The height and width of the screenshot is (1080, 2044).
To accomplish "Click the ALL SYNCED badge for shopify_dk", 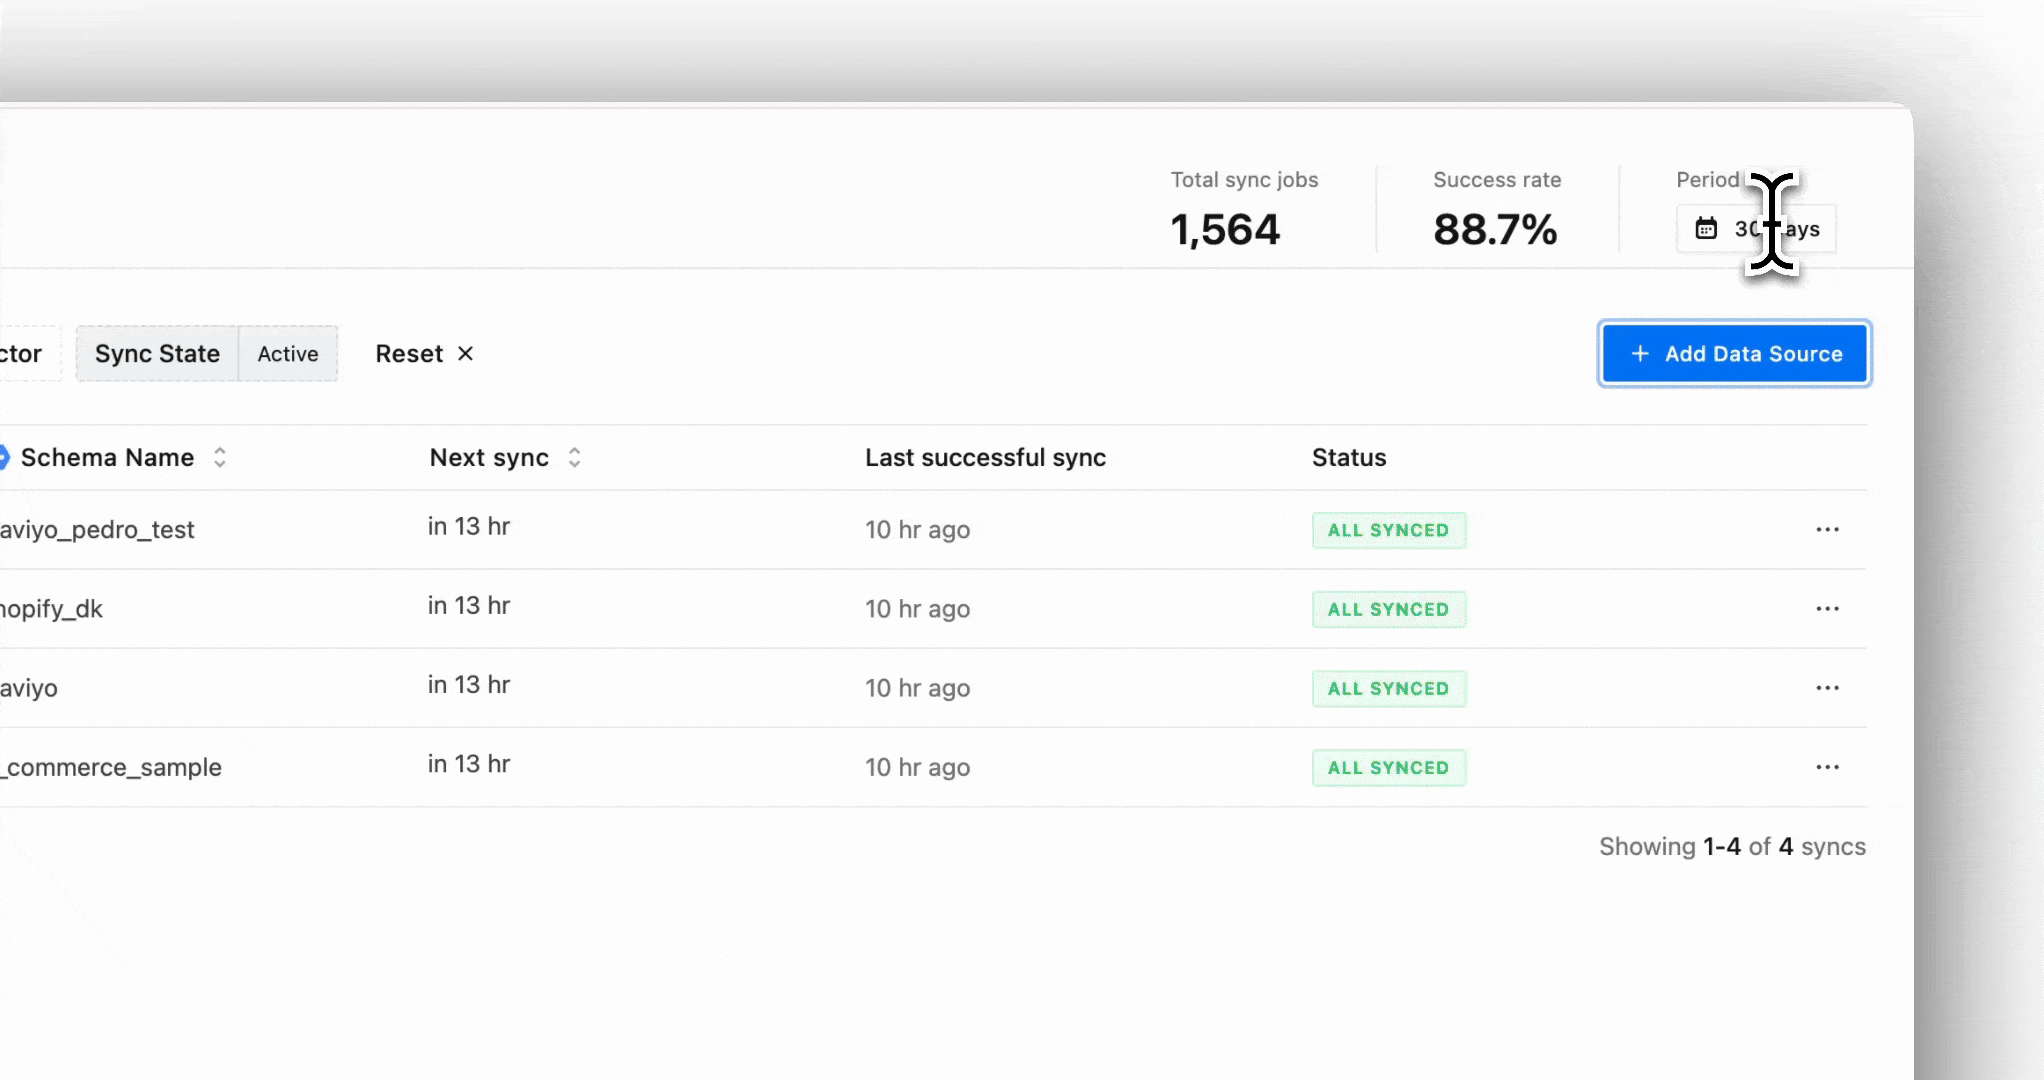I will pos(1389,609).
